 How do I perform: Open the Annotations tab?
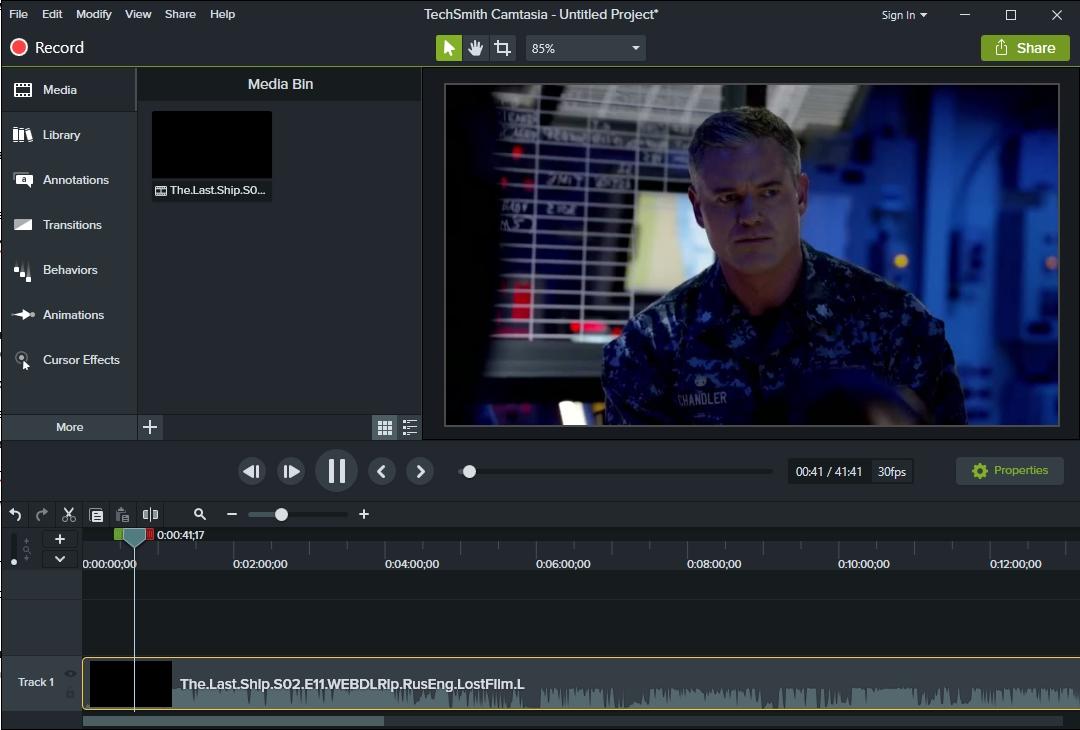[69, 180]
